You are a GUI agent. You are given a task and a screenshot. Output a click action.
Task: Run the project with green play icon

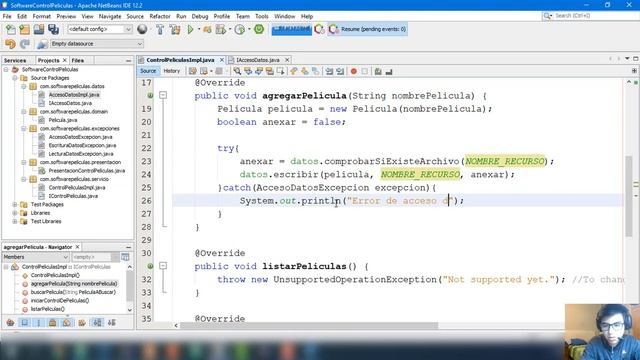tap(190, 29)
